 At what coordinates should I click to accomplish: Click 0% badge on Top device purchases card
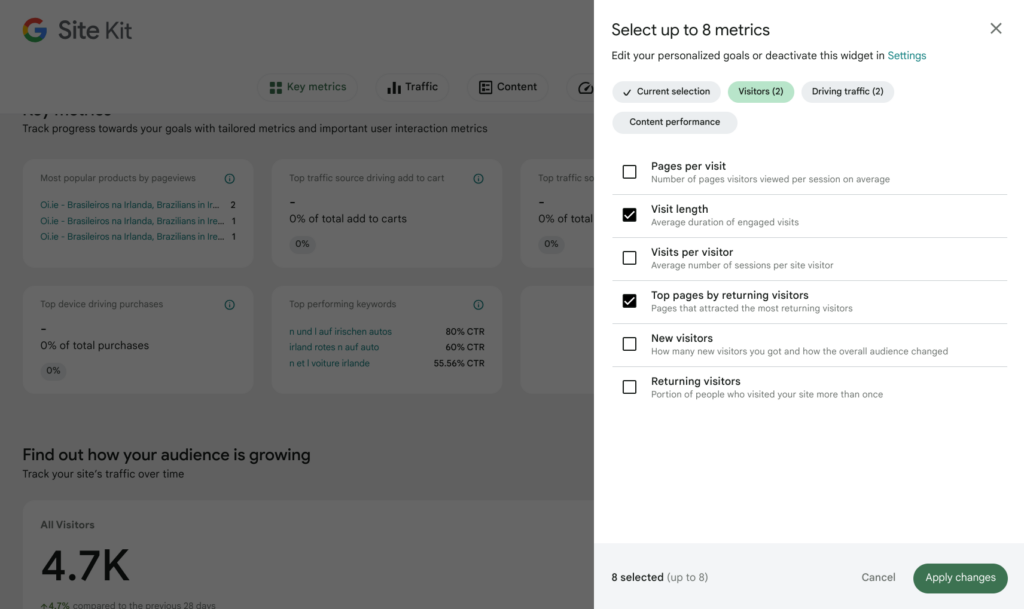[x=53, y=371]
